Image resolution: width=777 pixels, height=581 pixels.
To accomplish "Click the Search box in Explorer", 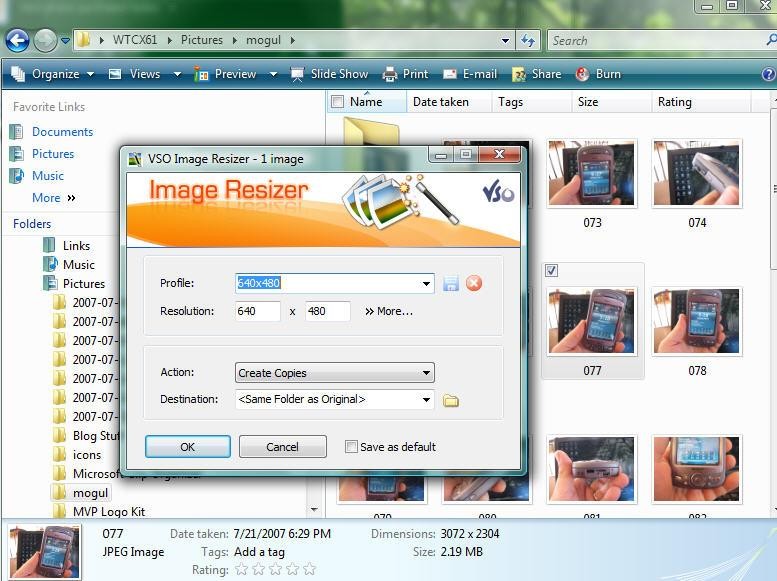I will coord(659,41).
